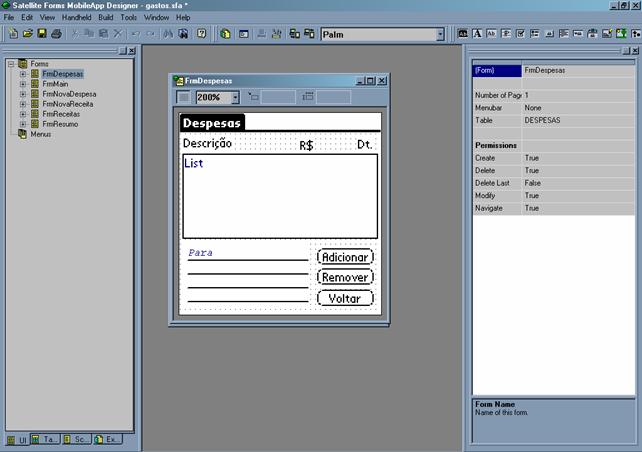This screenshot has width=642, height=452.
Task: Click the Help question mark icon
Action: pos(202,34)
